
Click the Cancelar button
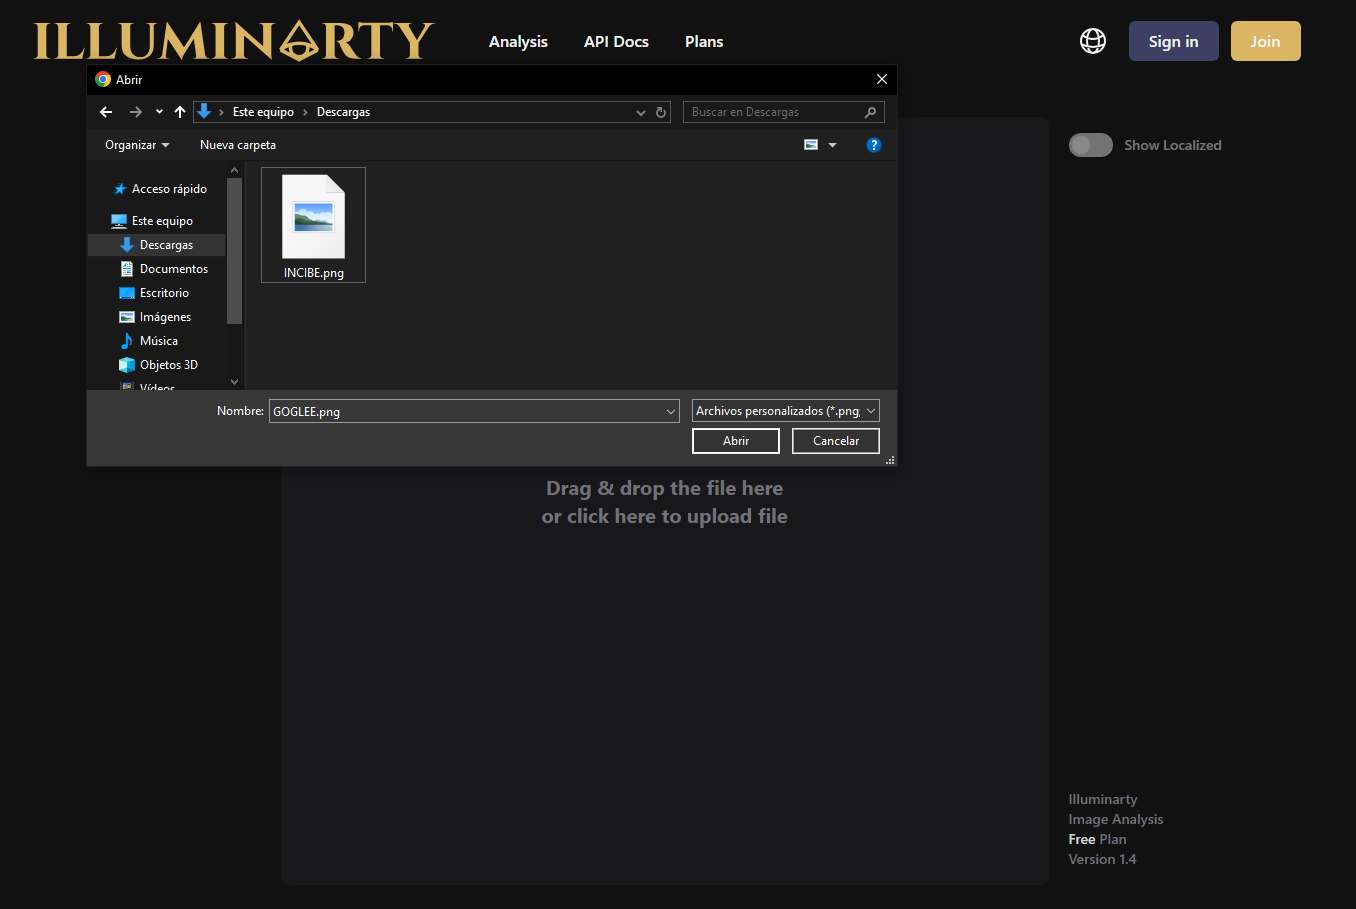point(835,441)
